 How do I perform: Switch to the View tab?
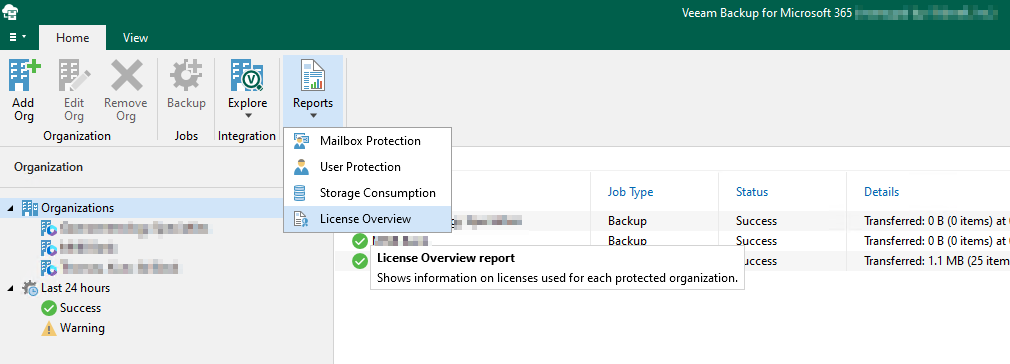(135, 38)
